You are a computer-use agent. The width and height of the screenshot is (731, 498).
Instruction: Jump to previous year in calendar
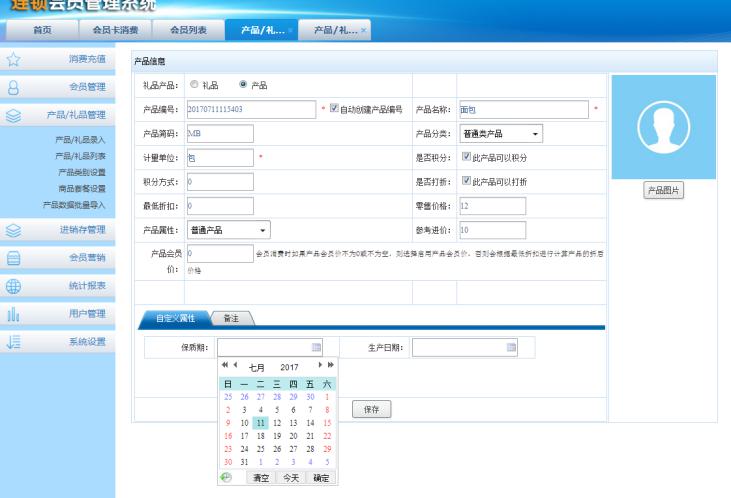(225, 367)
